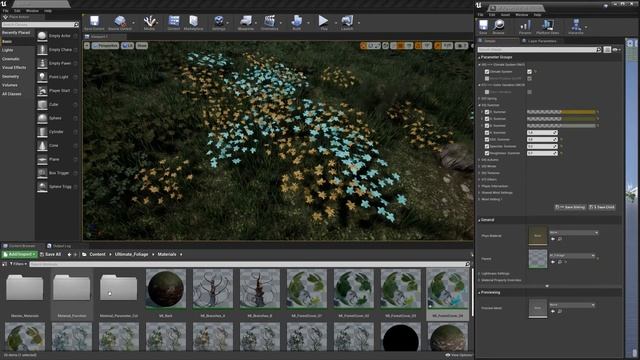Open the Window menu in the main editor
The image size is (640, 360).
[32, 11]
